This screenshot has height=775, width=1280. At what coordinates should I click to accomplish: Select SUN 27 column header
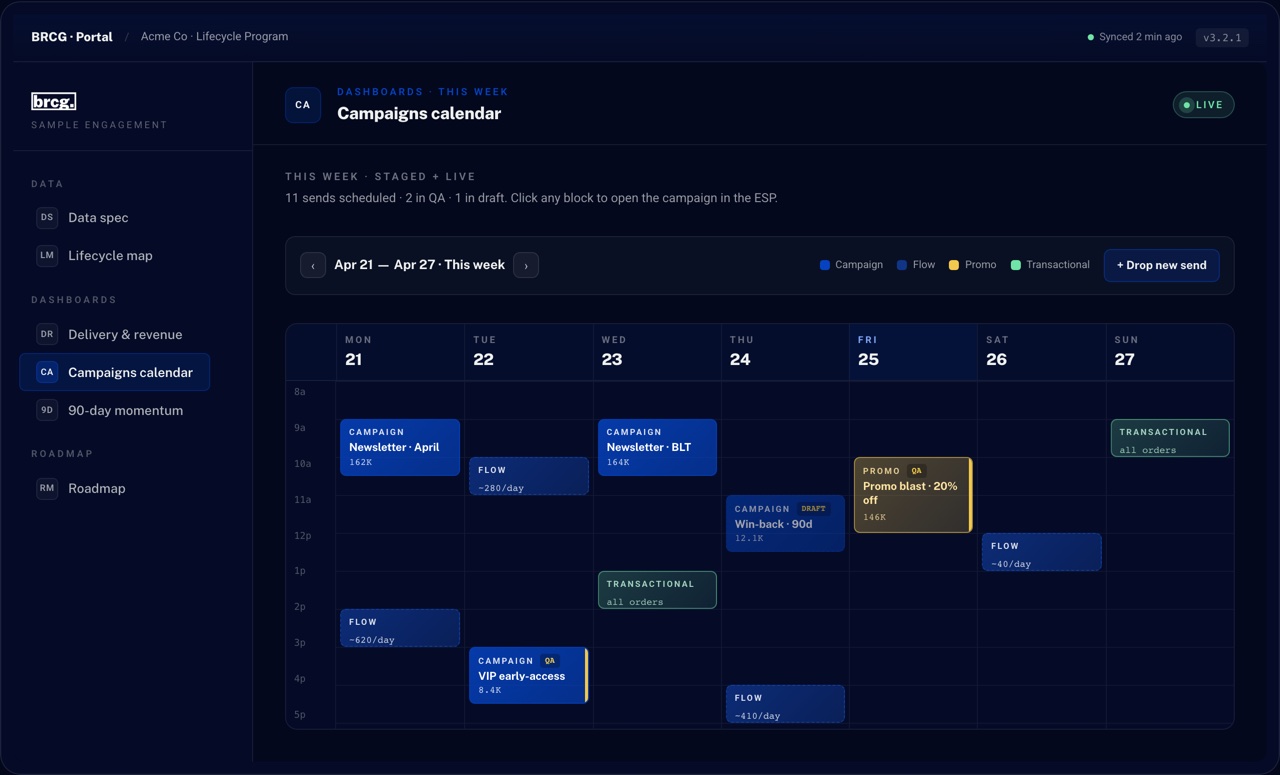click(x=1170, y=352)
